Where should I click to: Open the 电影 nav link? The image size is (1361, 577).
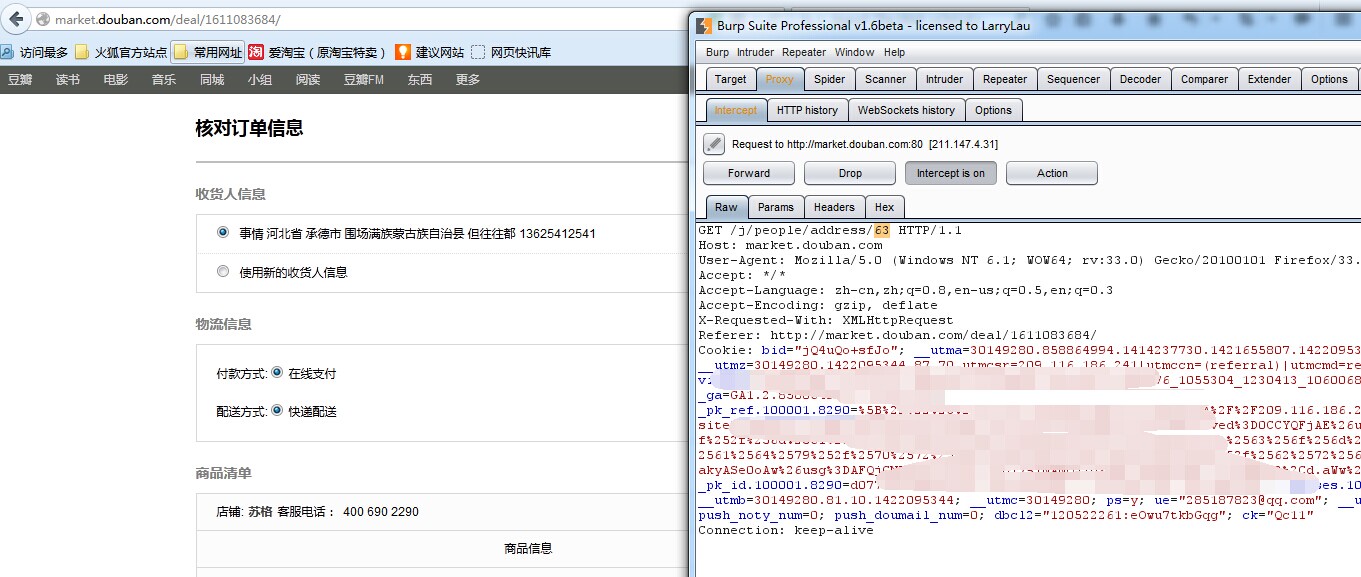[x=116, y=80]
